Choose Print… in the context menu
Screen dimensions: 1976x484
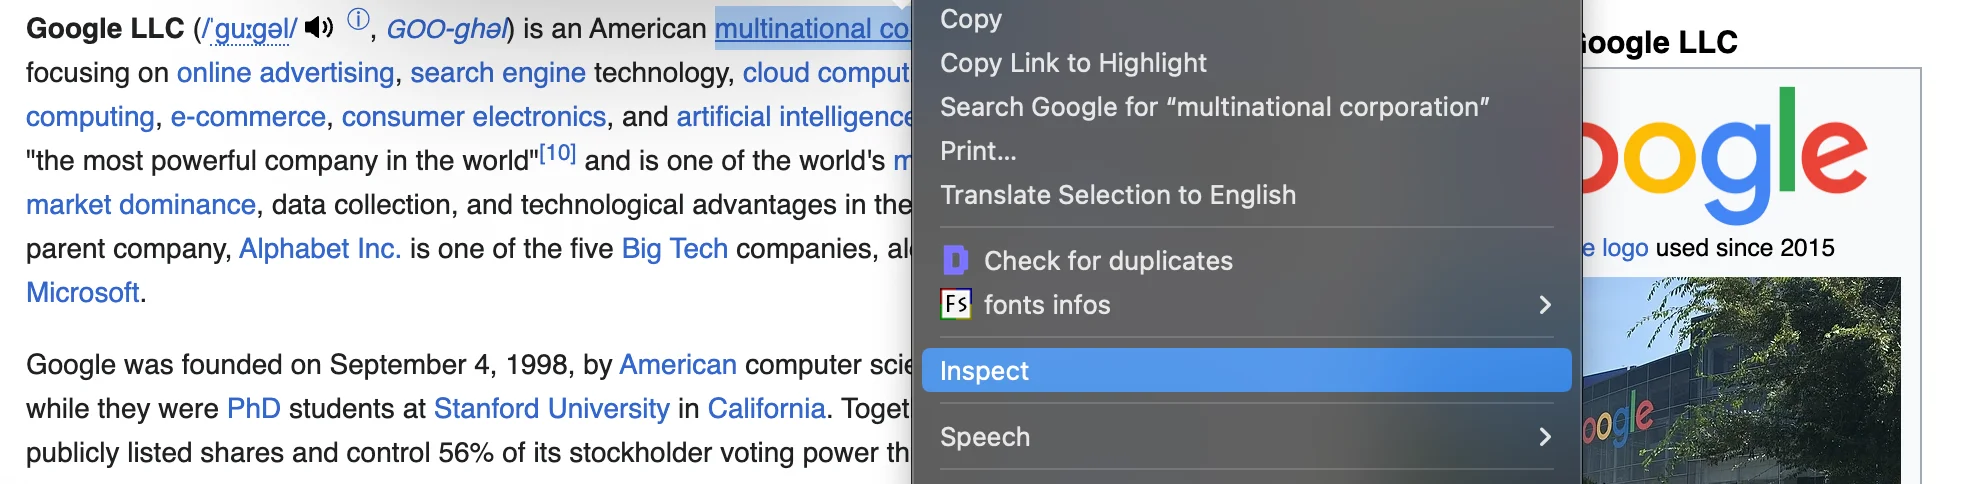[1246, 151]
